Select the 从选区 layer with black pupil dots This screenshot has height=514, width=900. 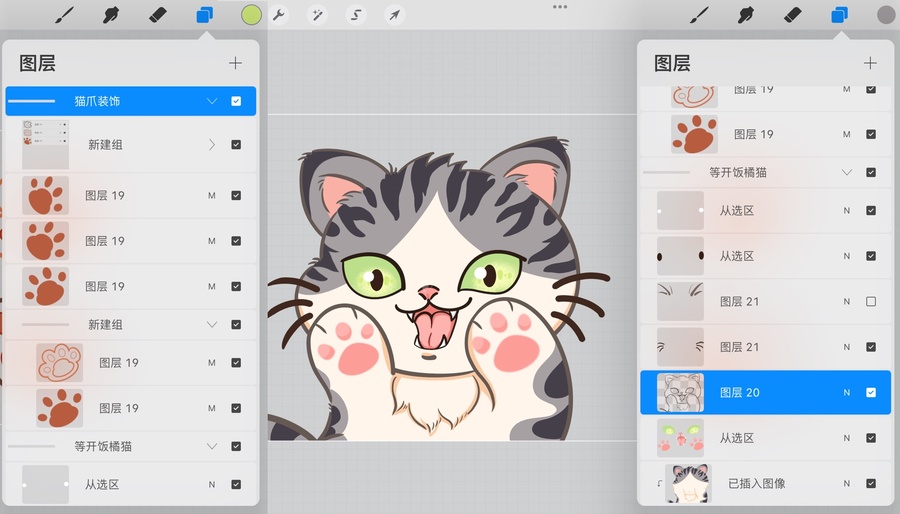765,256
